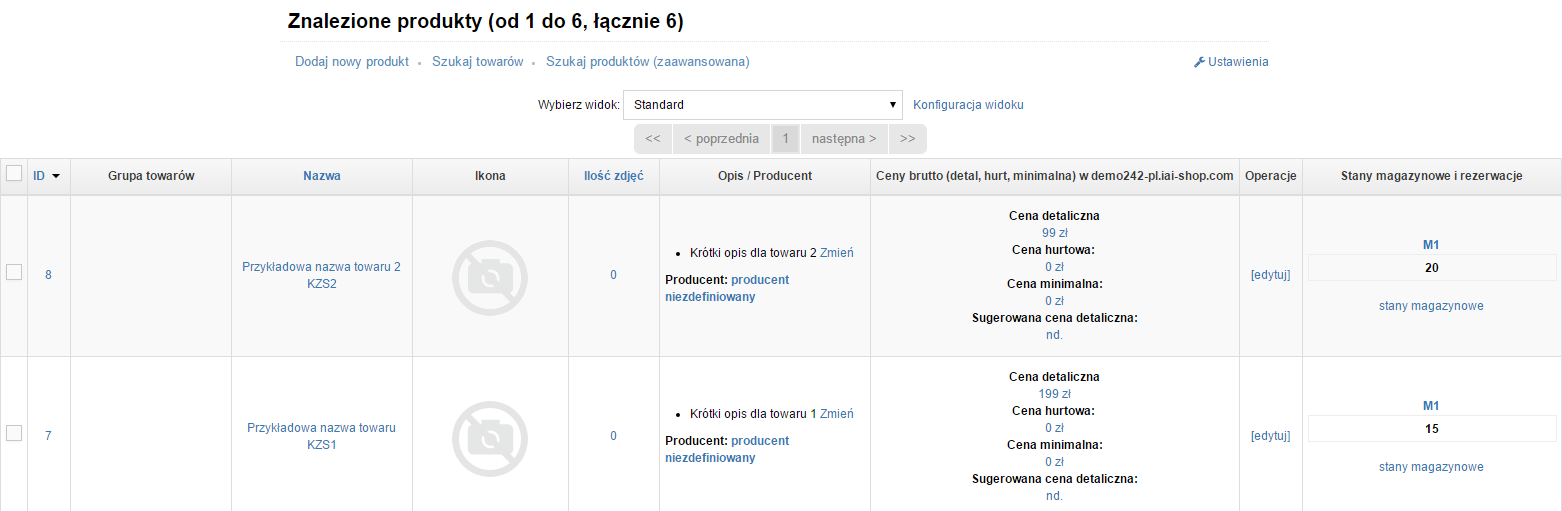Tick the select-all checkbox in table header
Viewport: 1562px width, 511px height.
coord(14,174)
